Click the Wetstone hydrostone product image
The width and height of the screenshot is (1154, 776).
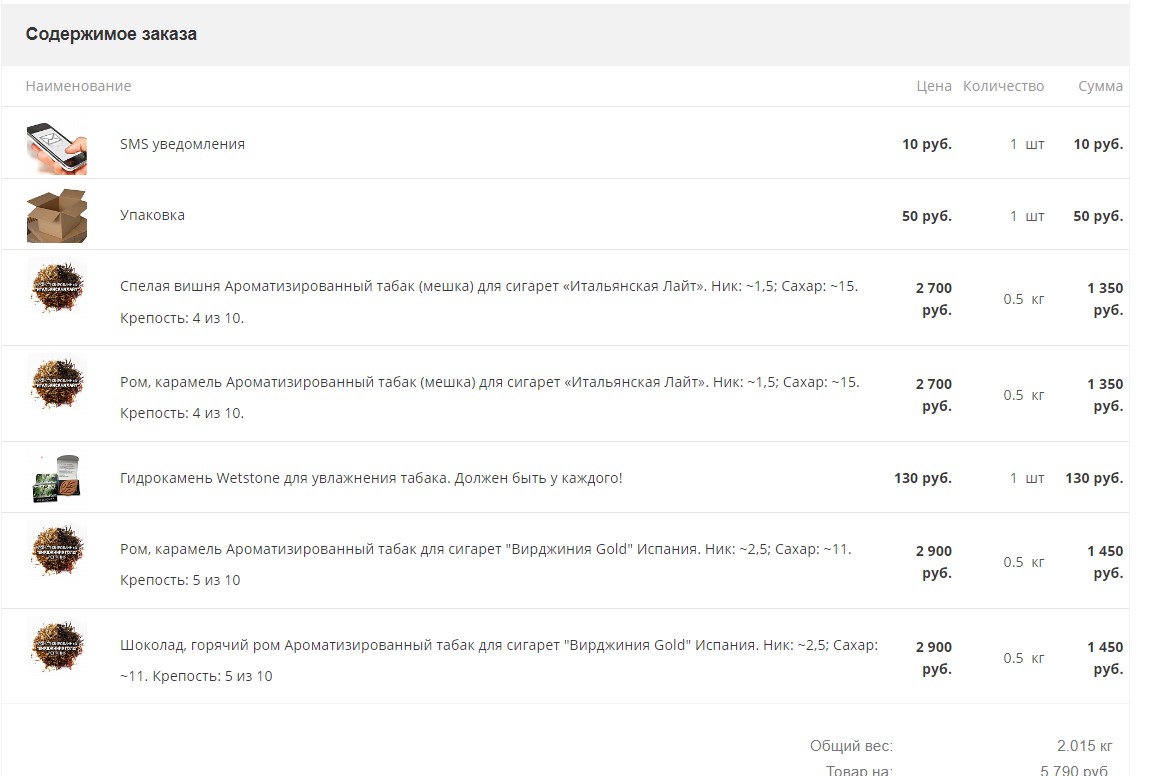tap(56, 479)
